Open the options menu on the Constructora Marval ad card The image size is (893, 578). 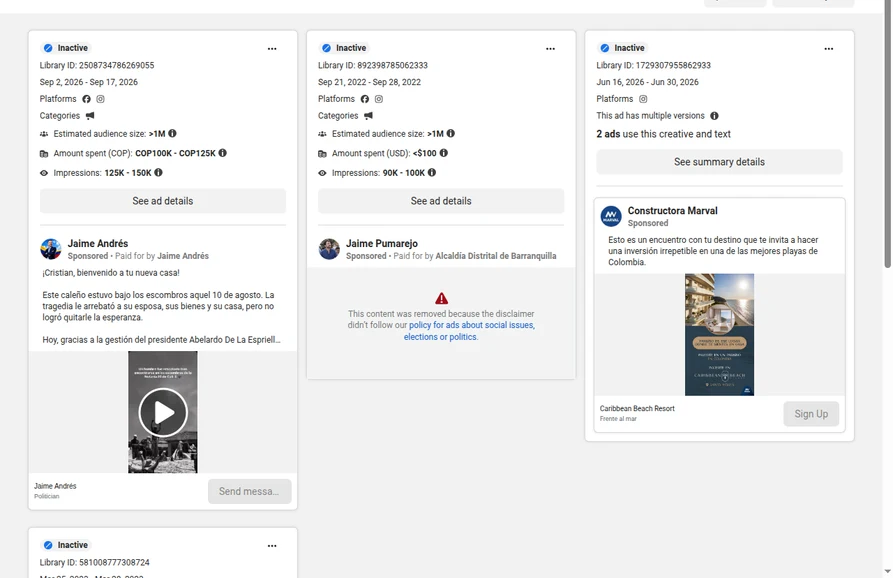pos(829,49)
